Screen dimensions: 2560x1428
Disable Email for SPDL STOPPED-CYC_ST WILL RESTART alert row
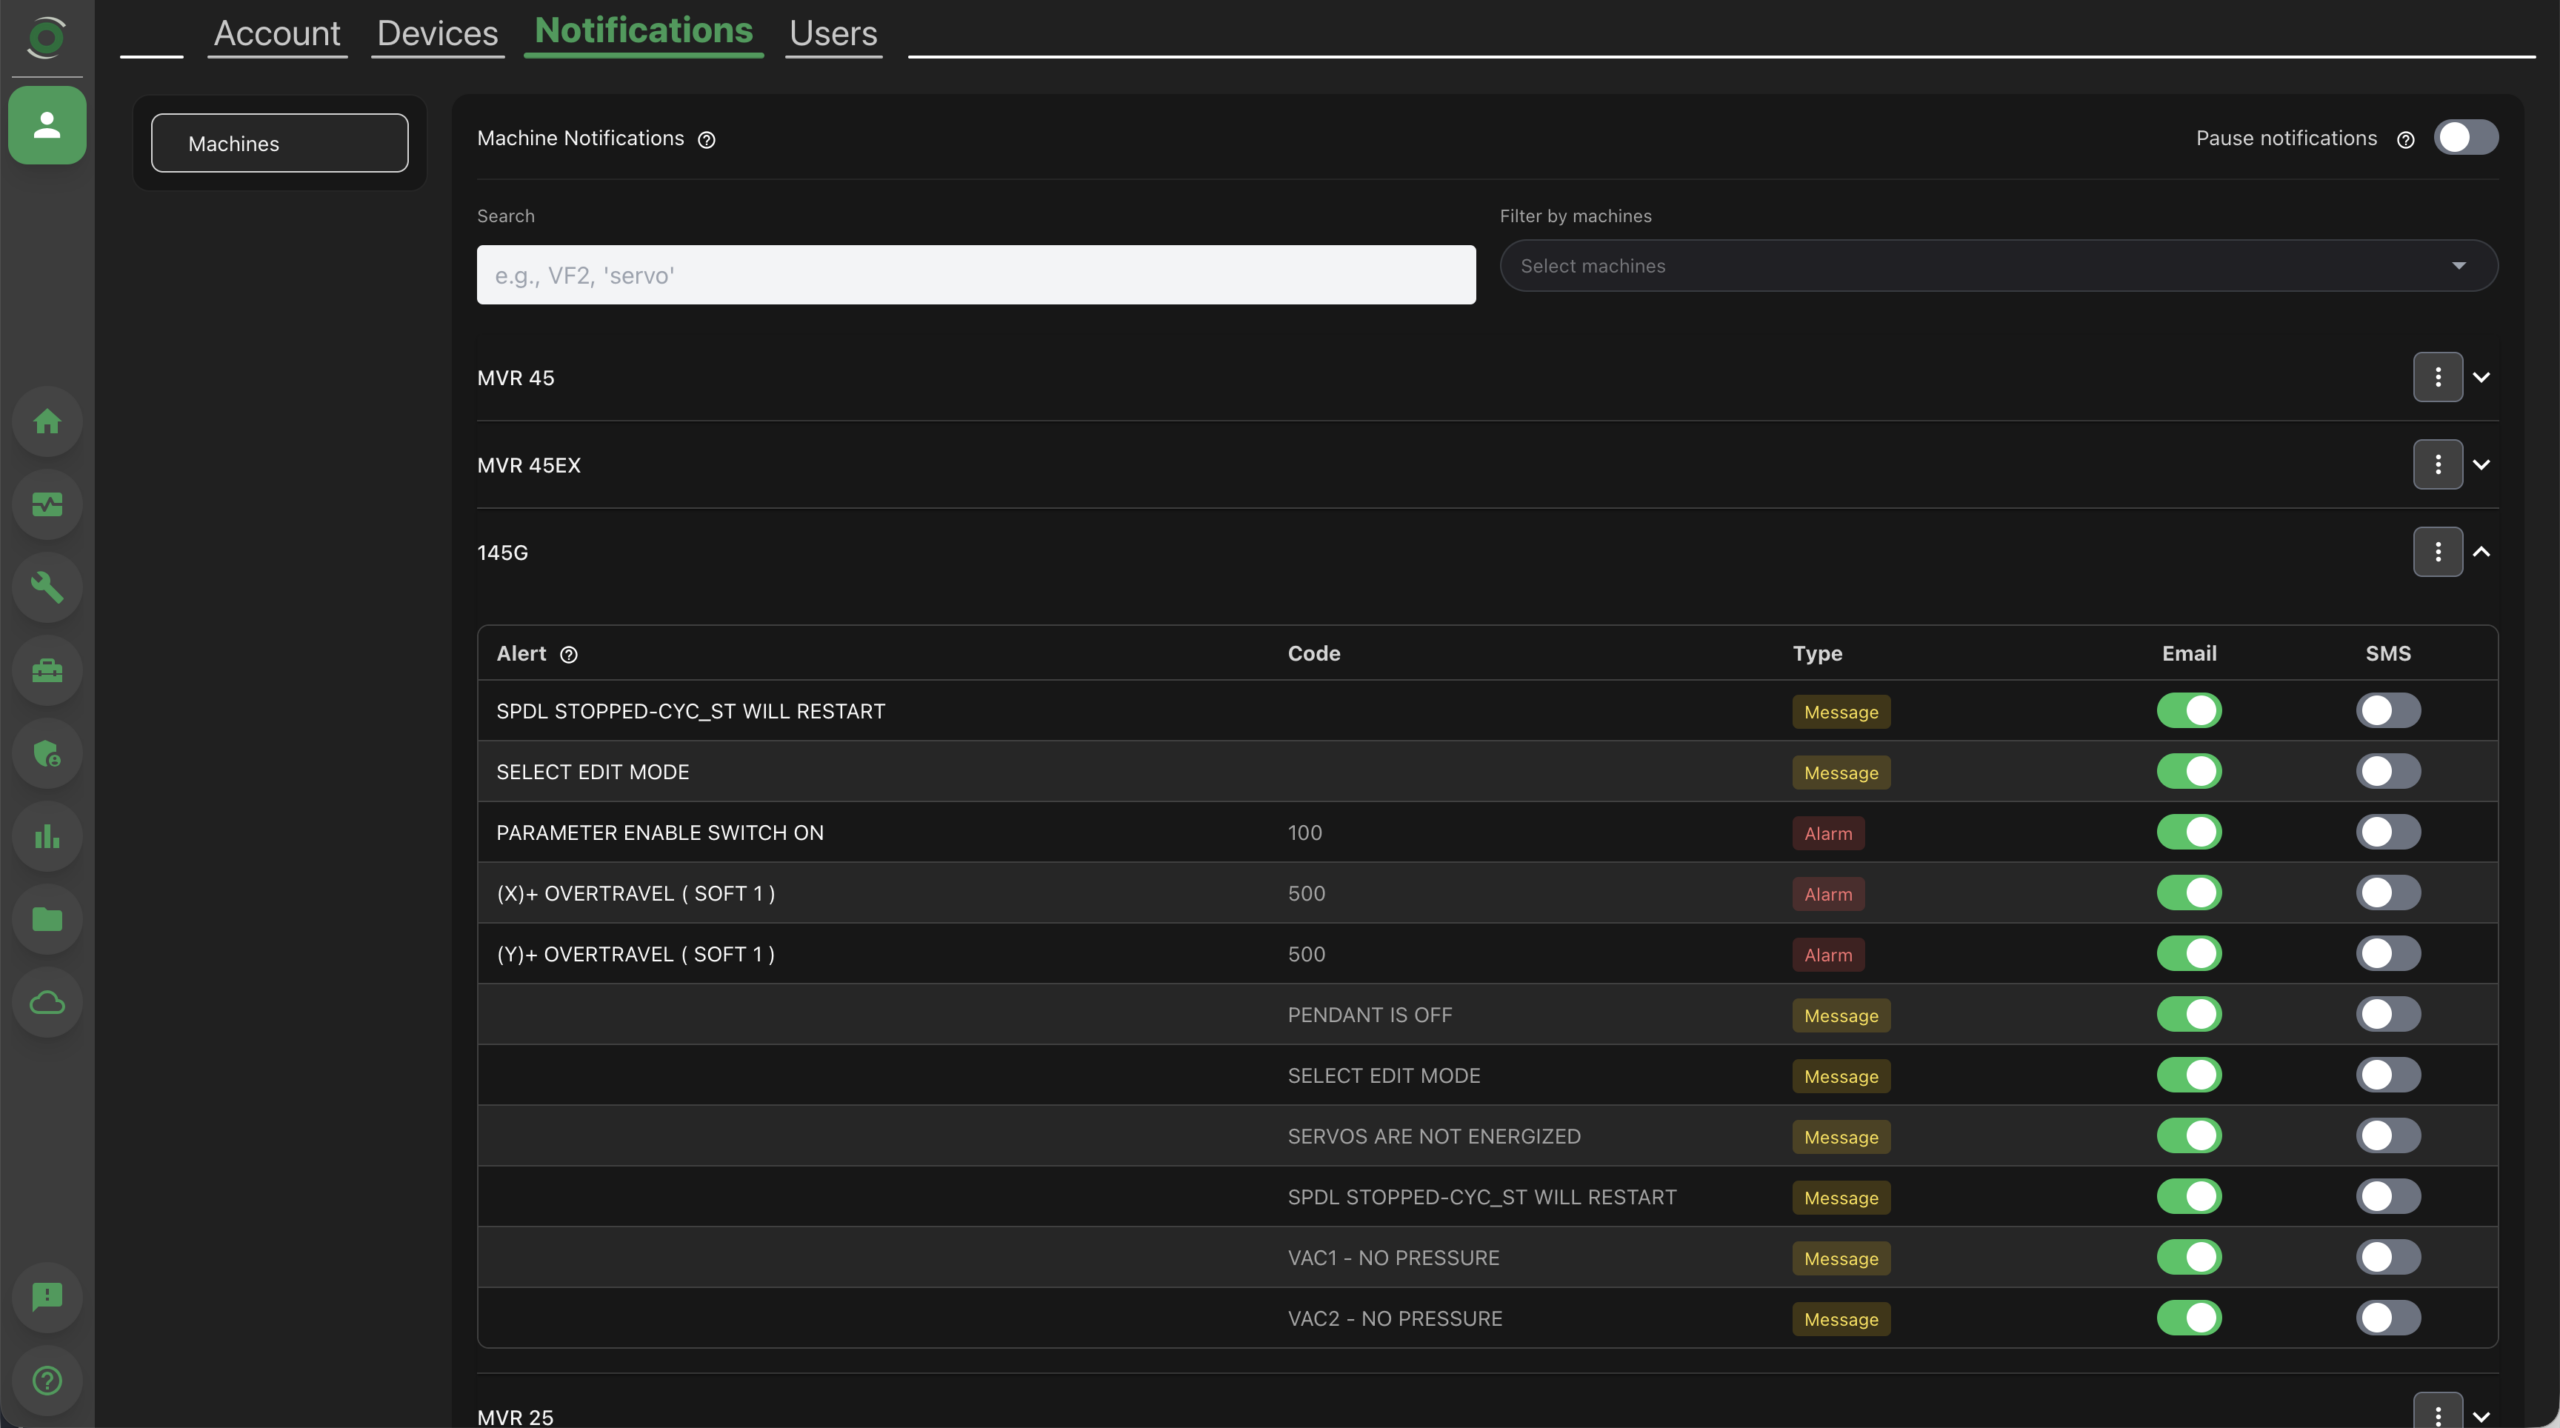(x=2189, y=711)
